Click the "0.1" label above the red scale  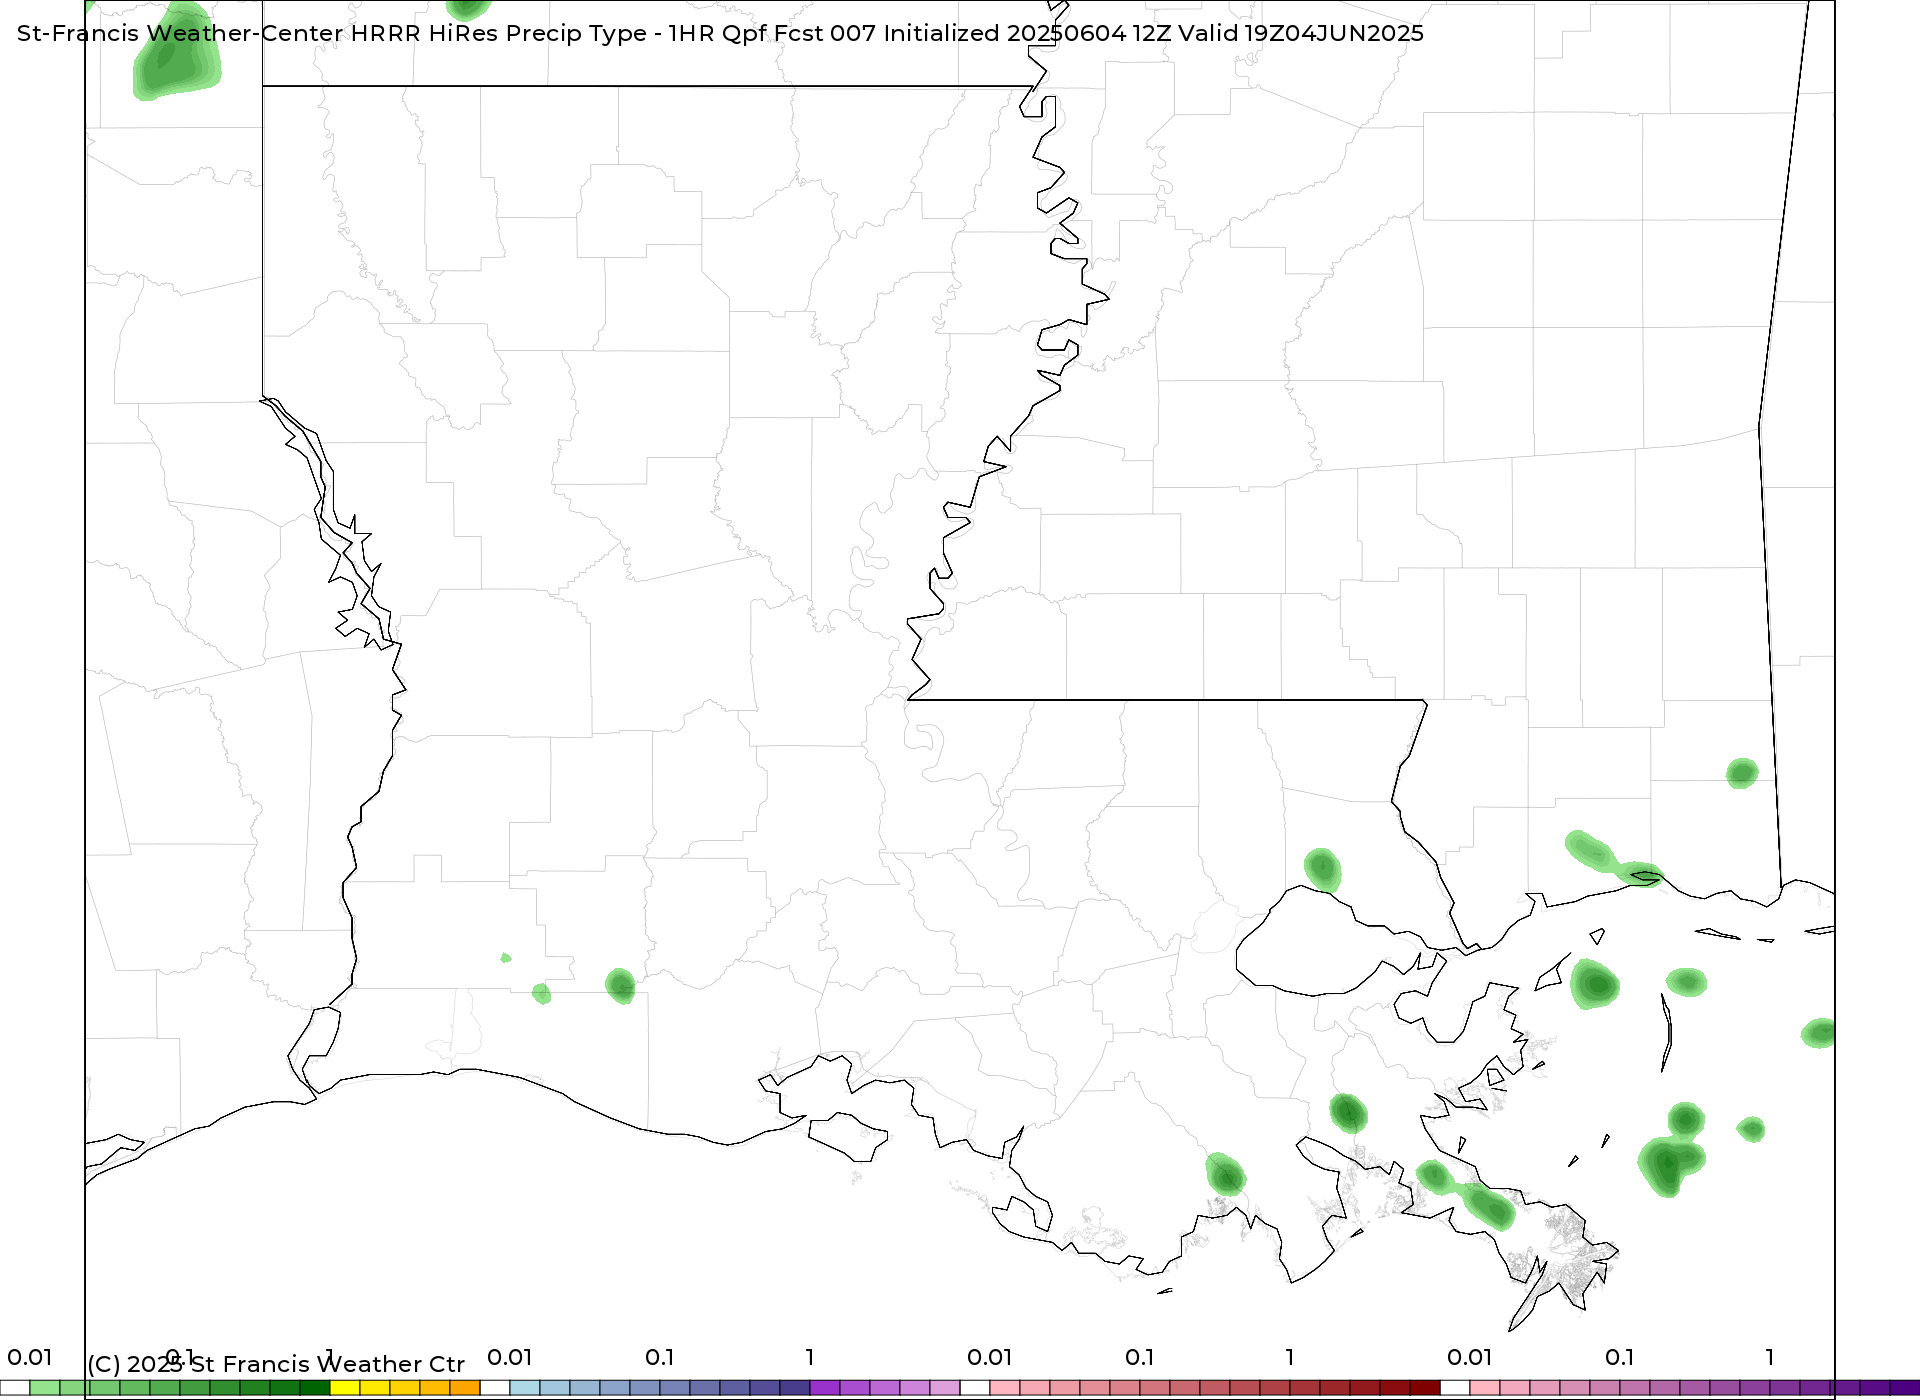[x=1140, y=1358]
